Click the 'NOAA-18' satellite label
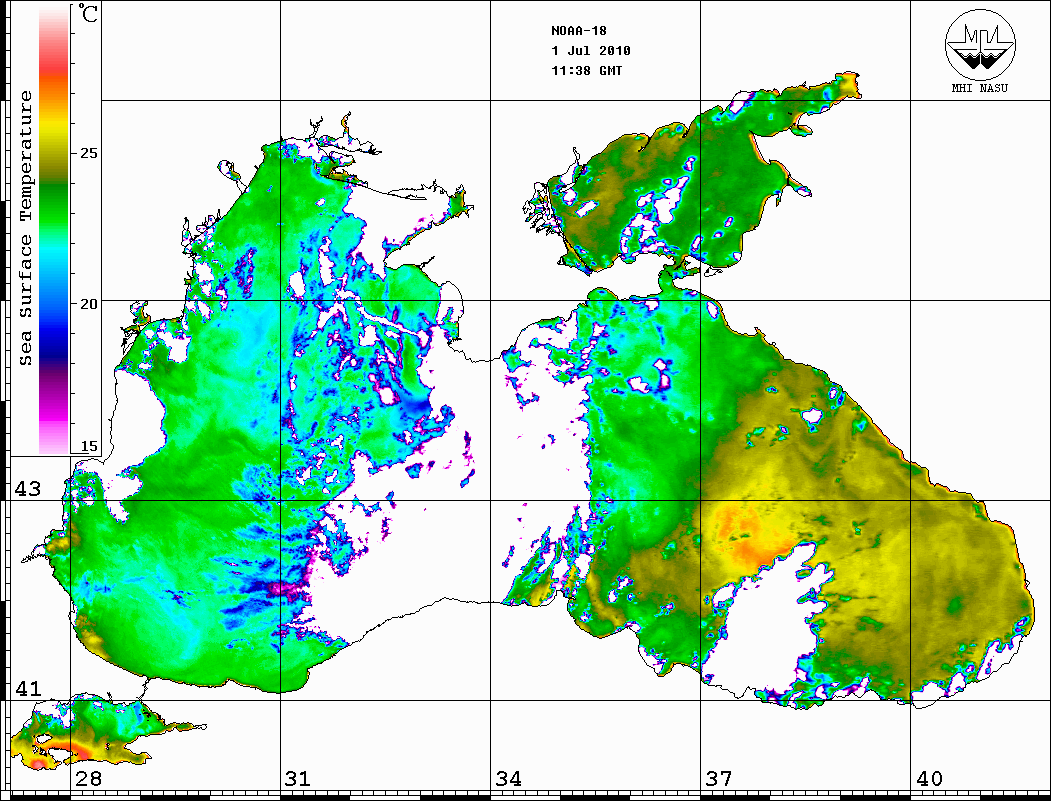Screen dimensions: 1051x801 coord(578,31)
